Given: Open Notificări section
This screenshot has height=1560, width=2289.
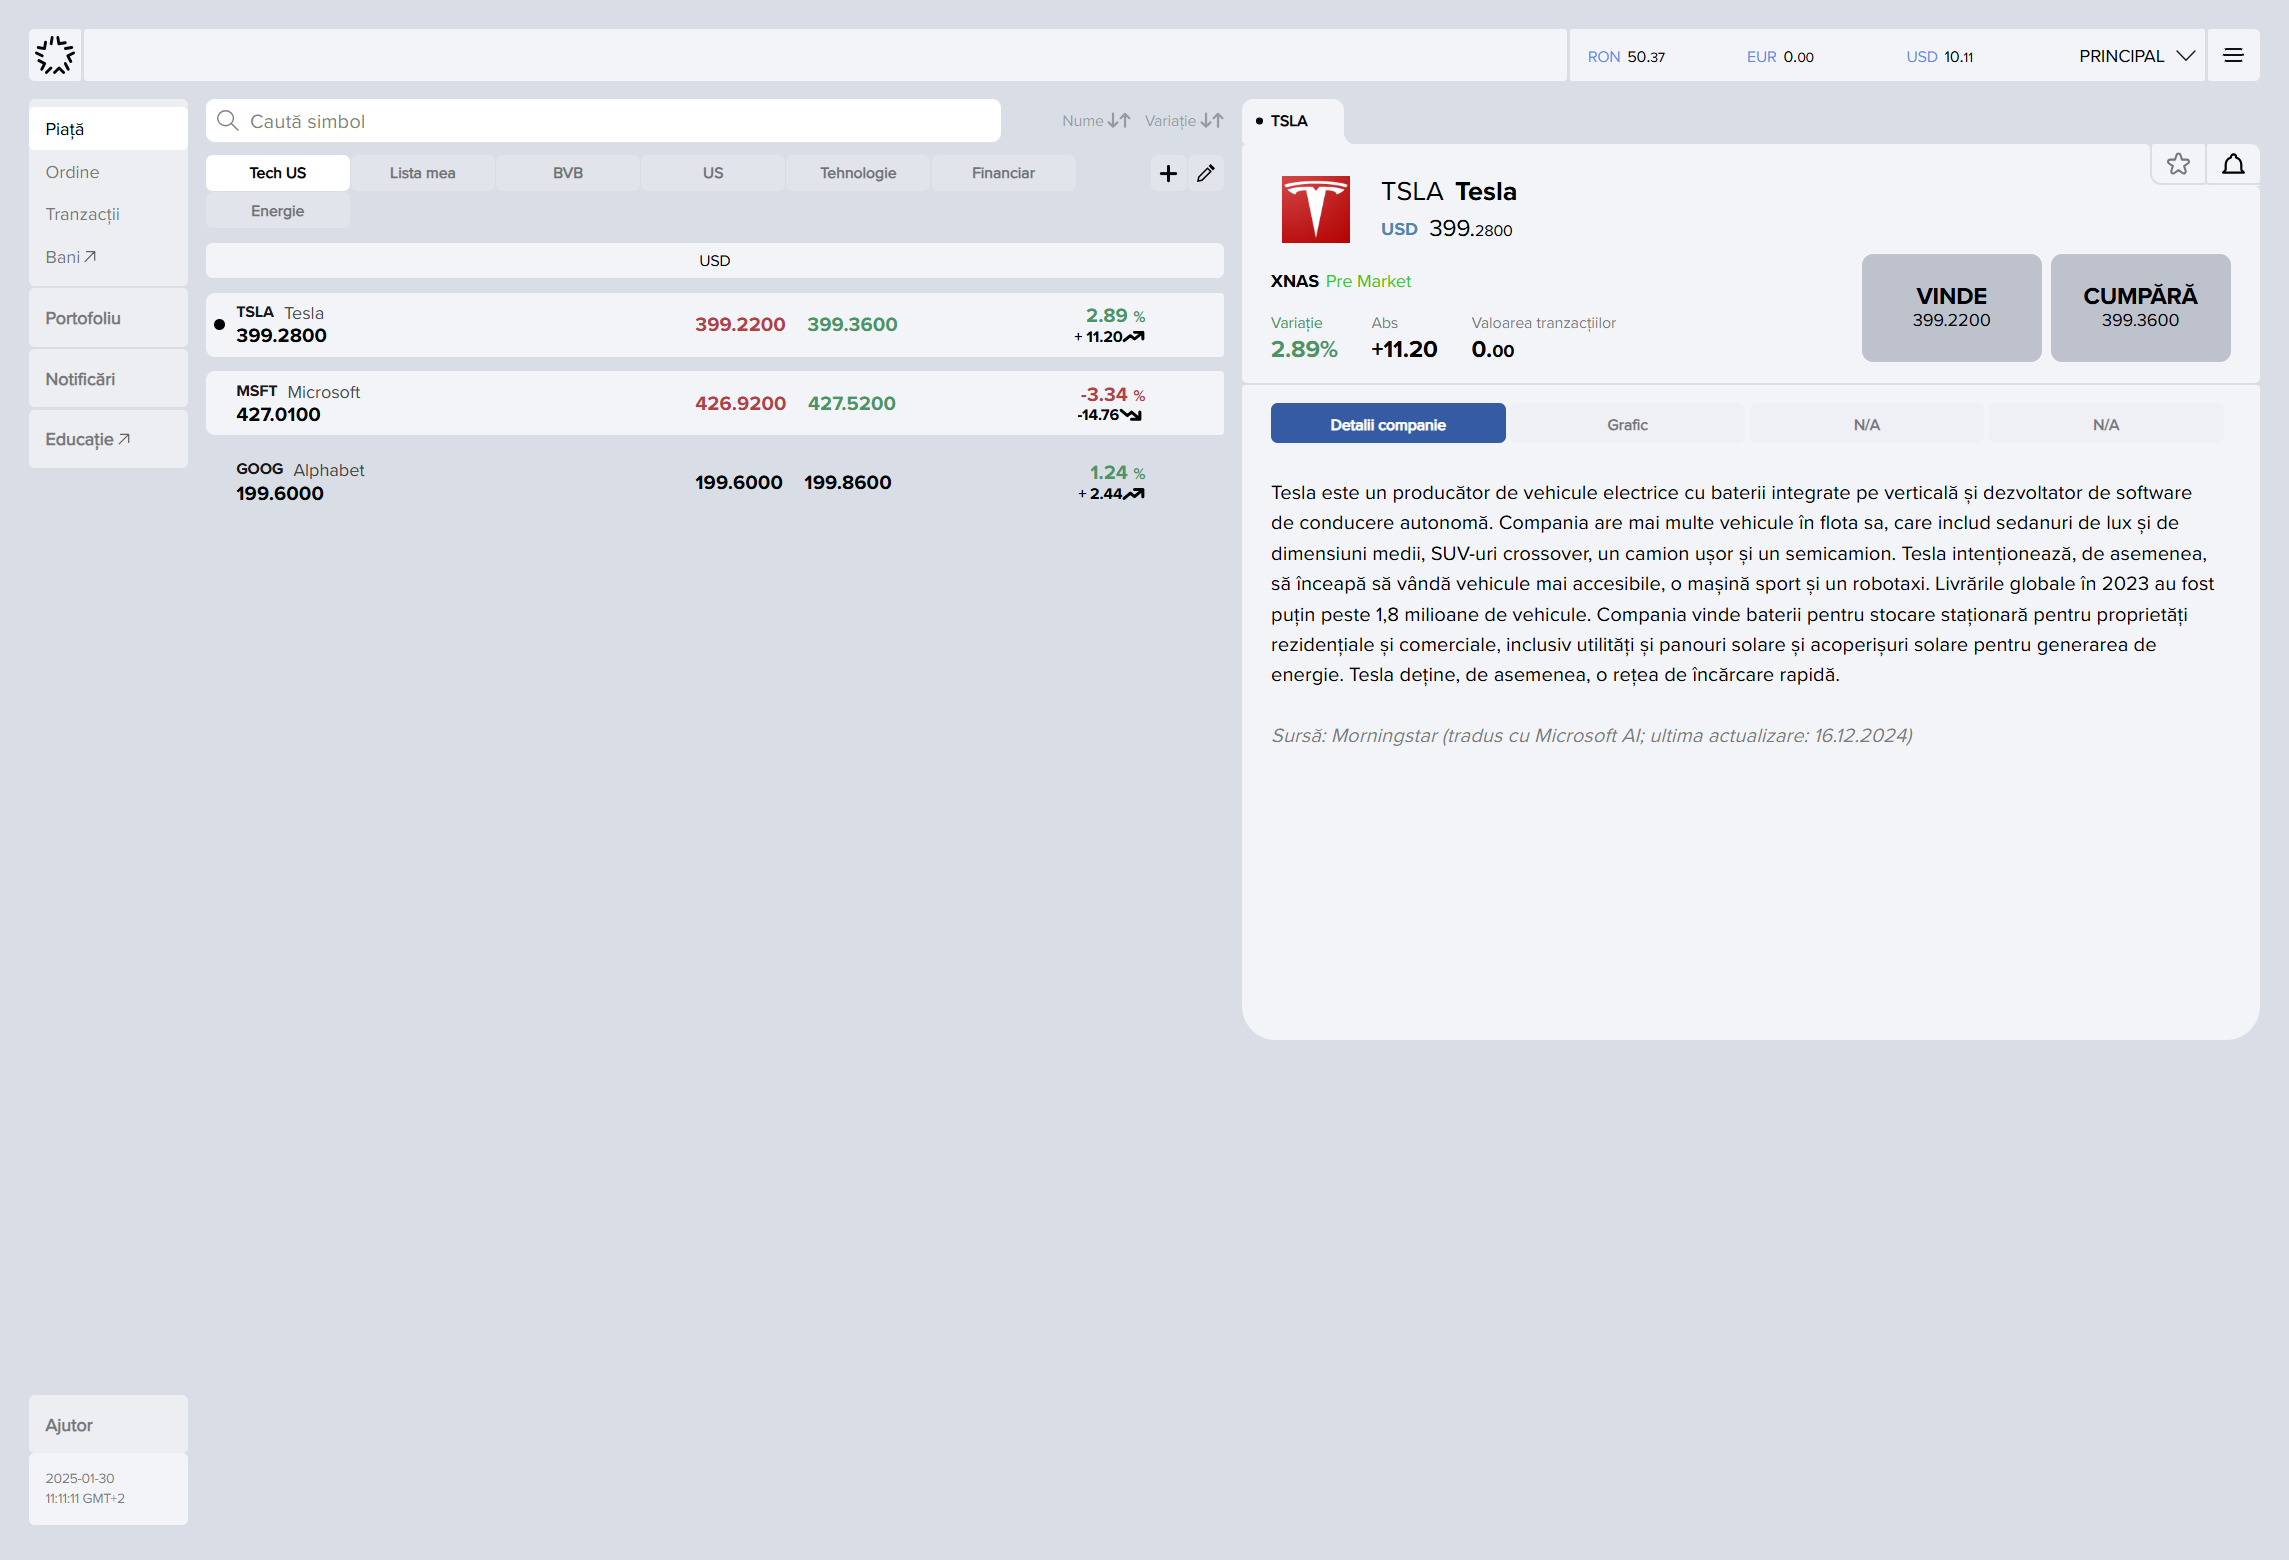Looking at the screenshot, I should point(108,379).
